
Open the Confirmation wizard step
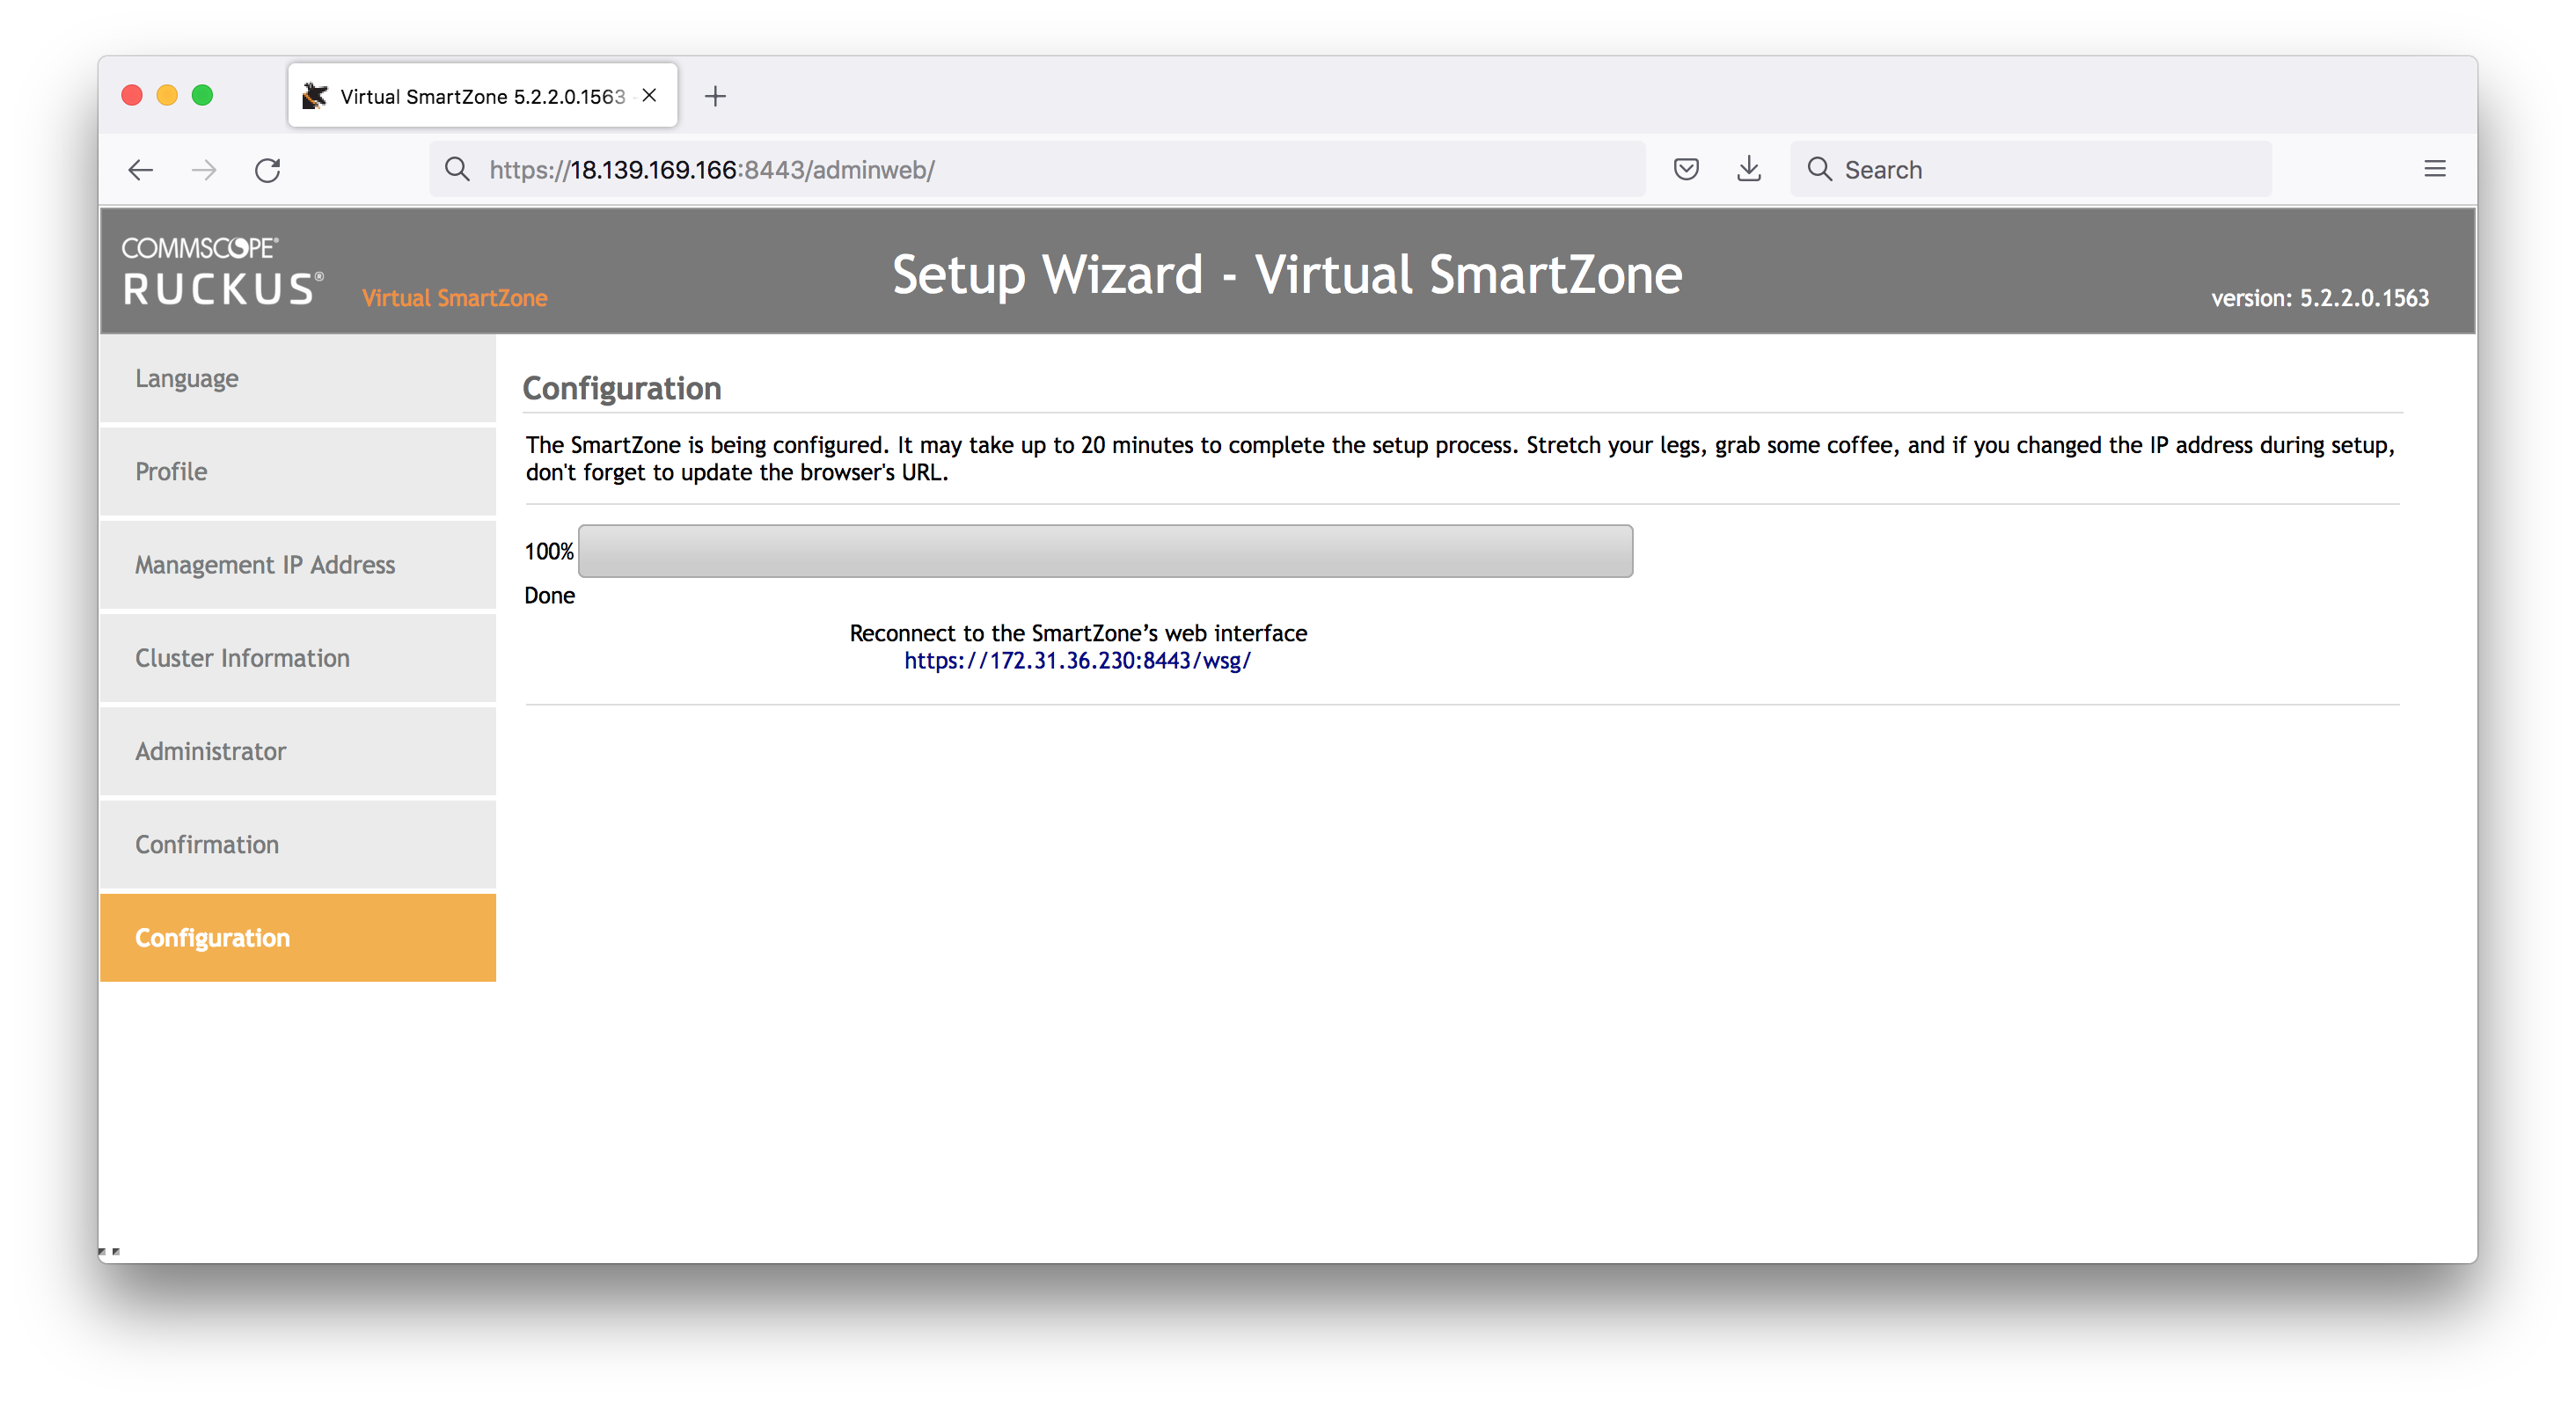(298, 845)
